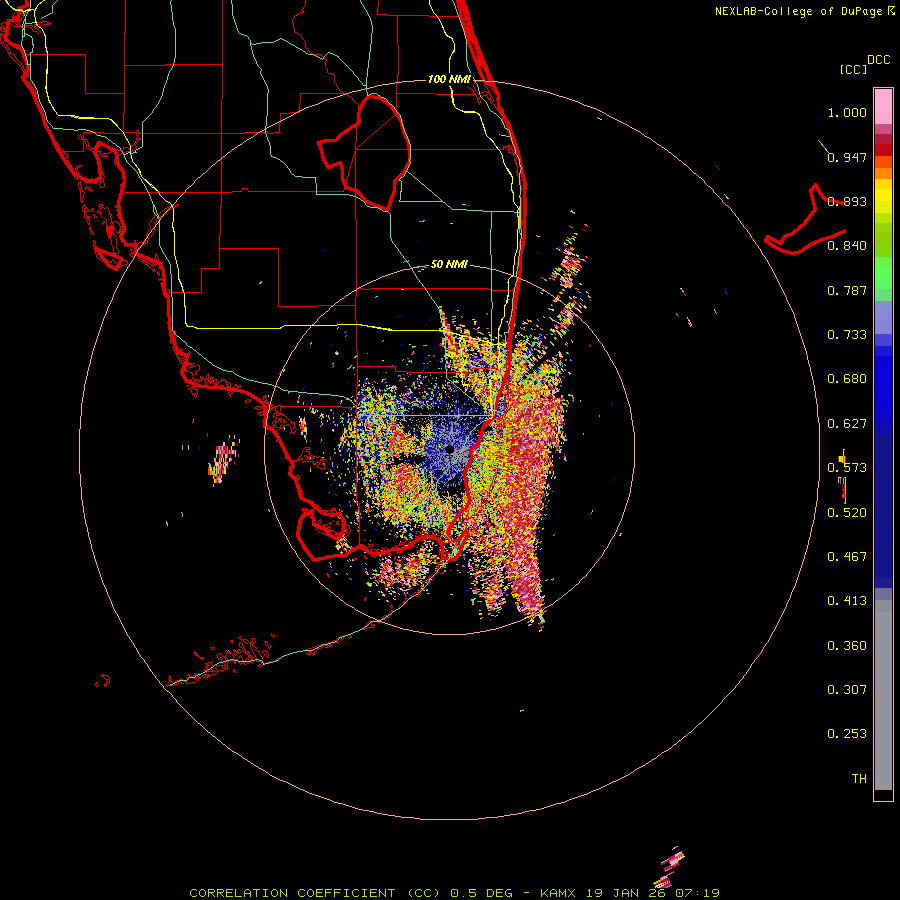Screen dimensions: 900x900
Task: Click the 07:19 timestamp in the caption
Action: pyautogui.click(x=698, y=893)
